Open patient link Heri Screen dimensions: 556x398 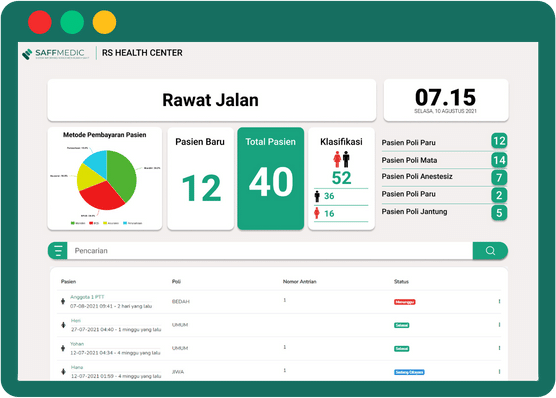(x=76, y=320)
